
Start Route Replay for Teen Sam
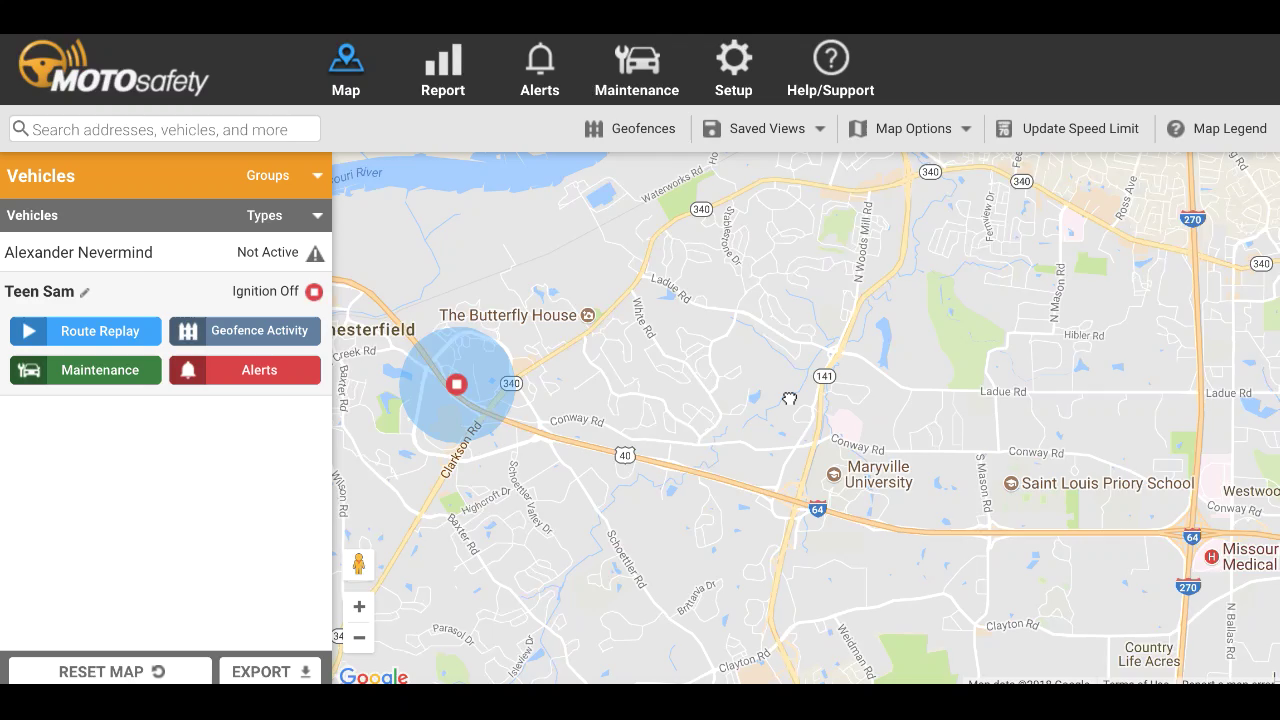pos(86,331)
